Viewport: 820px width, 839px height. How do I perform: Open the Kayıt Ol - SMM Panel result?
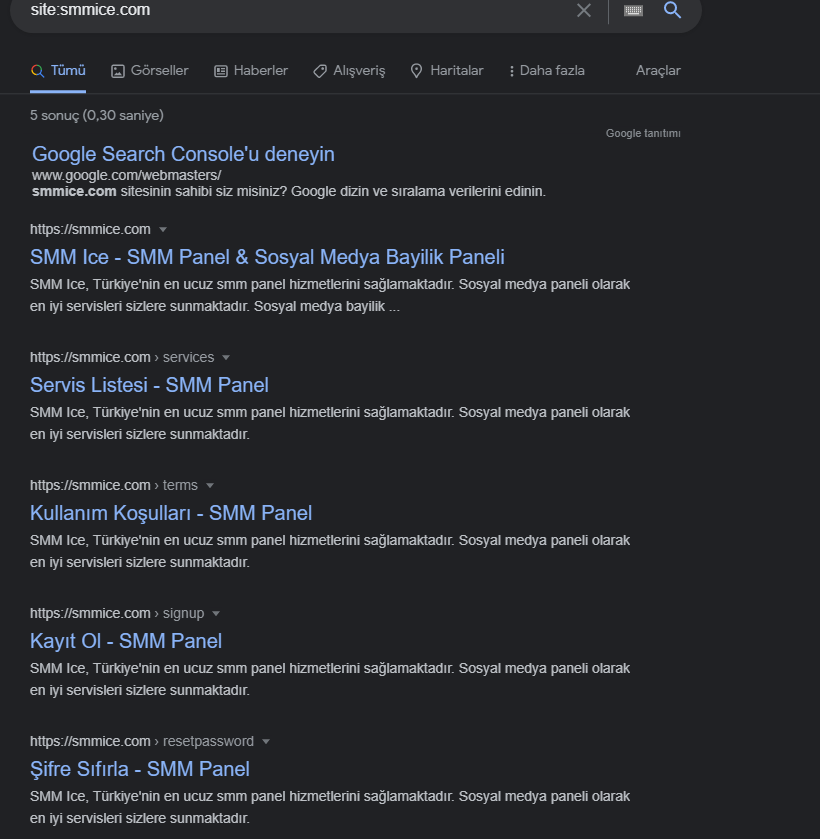click(x=126, y=640)
